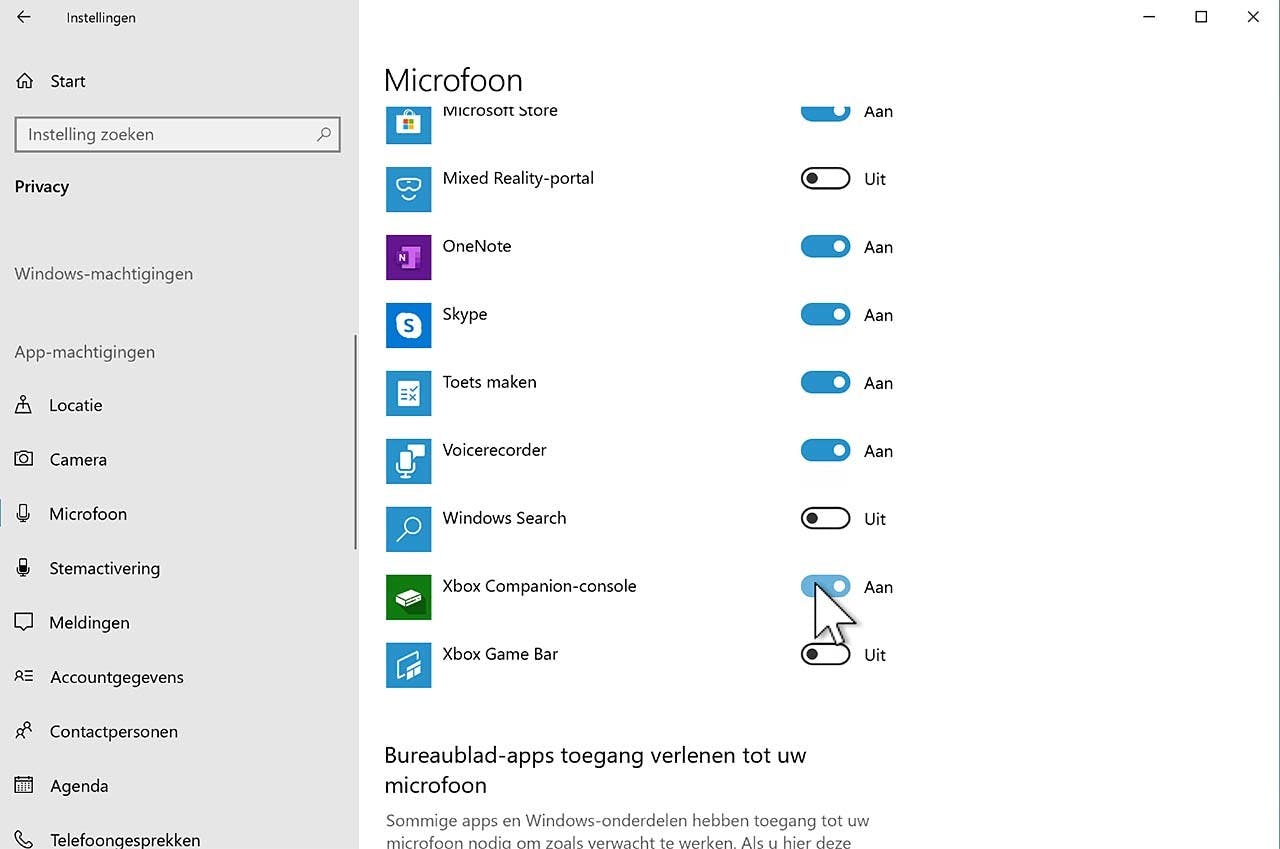Click the Xbox Companion-console app icon
Image resolution: width=1280 pixels, height=849 pixels.
408,597
